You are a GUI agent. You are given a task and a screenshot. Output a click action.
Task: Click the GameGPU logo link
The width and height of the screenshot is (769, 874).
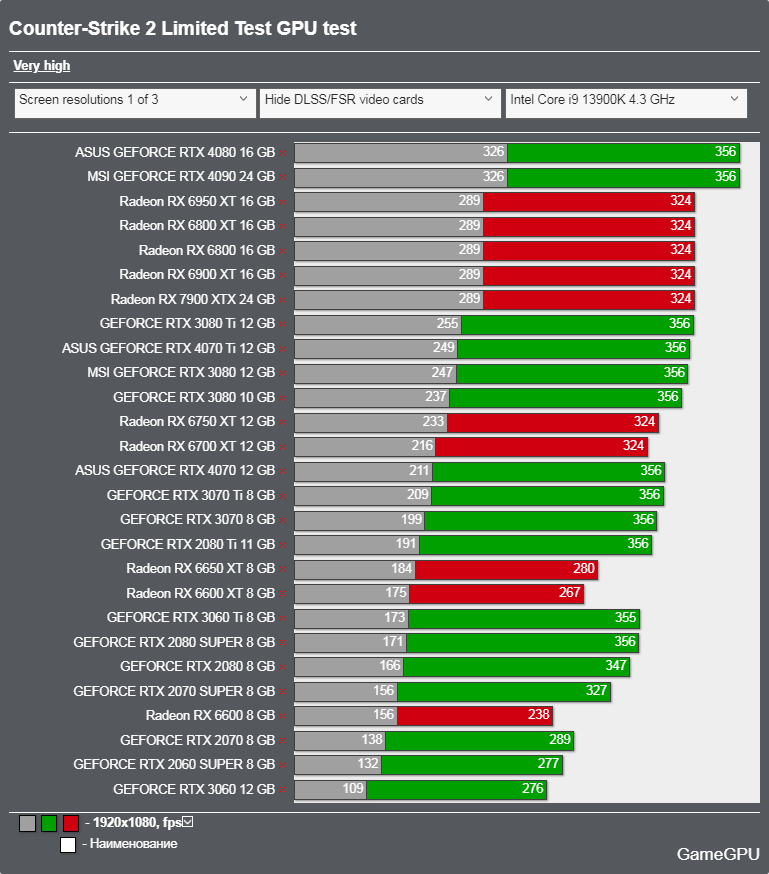click(718, 854)
